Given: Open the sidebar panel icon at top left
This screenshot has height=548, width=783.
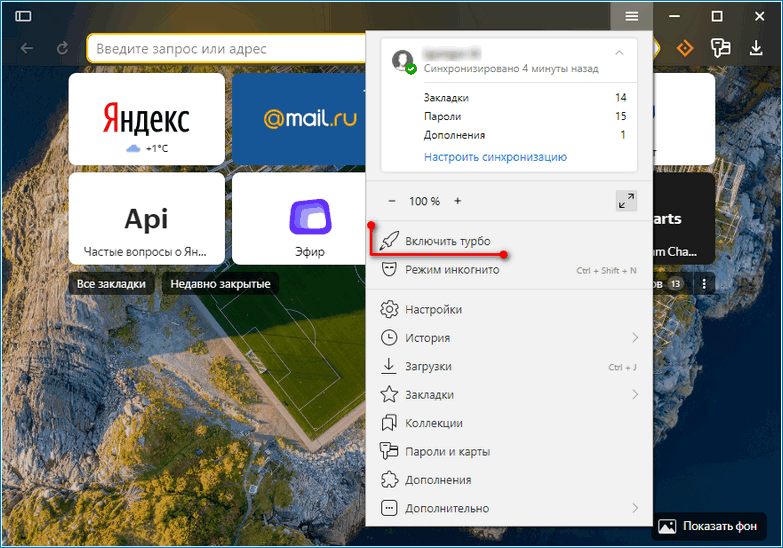Looking at the screenshot, I should click(x=23, y=16).
